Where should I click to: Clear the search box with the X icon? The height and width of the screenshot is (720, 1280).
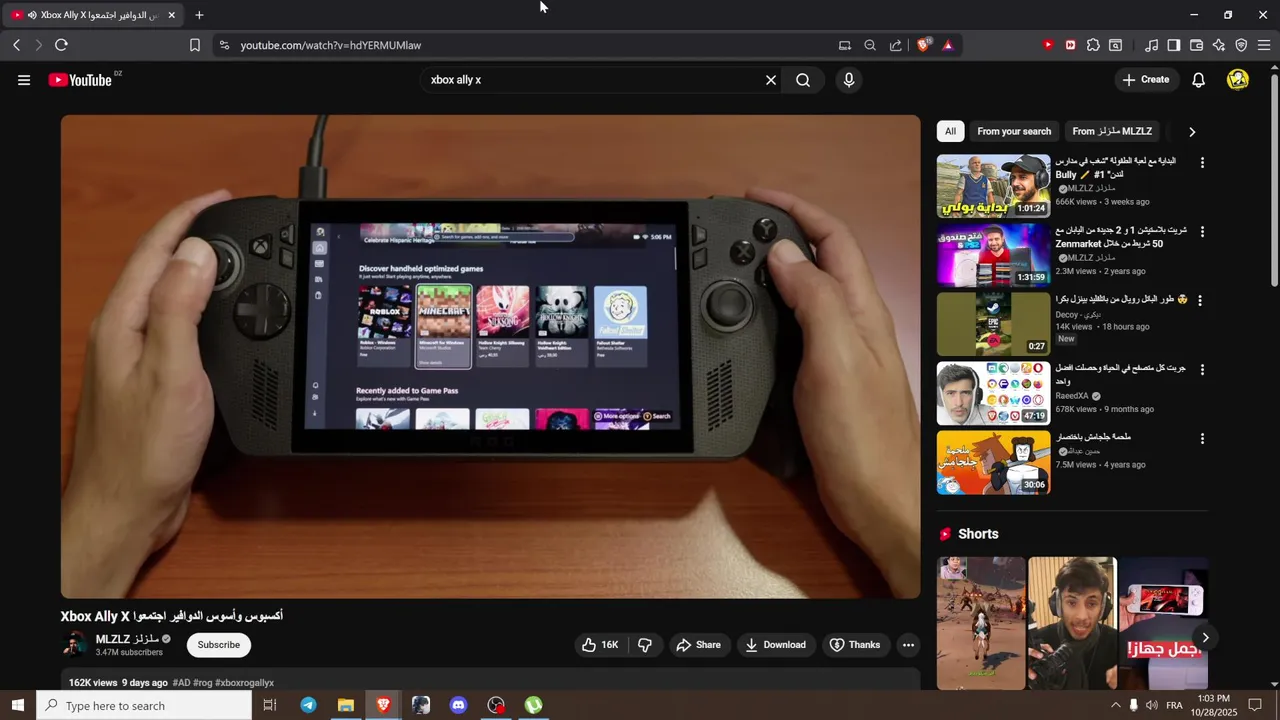[771, 80]
